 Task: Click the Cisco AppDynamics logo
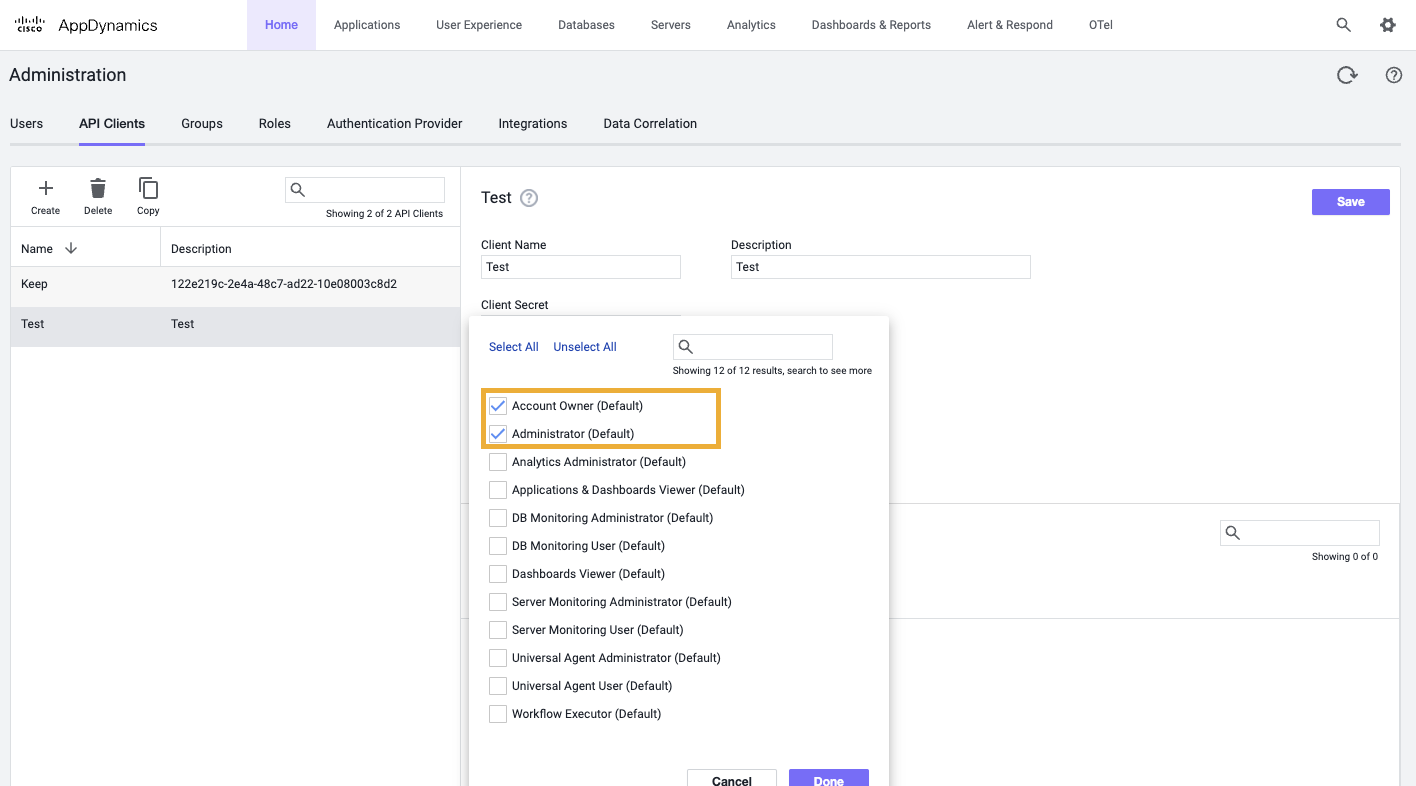click(x=87, y=25)
